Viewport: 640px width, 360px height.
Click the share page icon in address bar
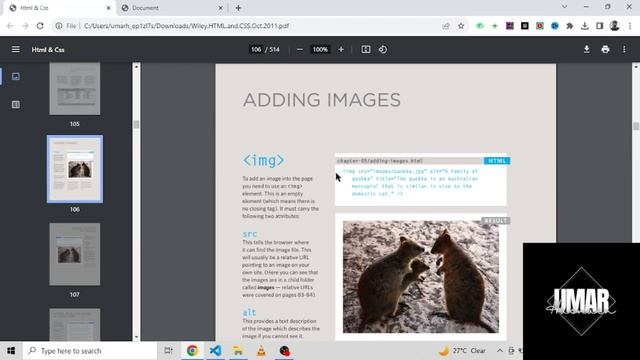coord(446,26)
